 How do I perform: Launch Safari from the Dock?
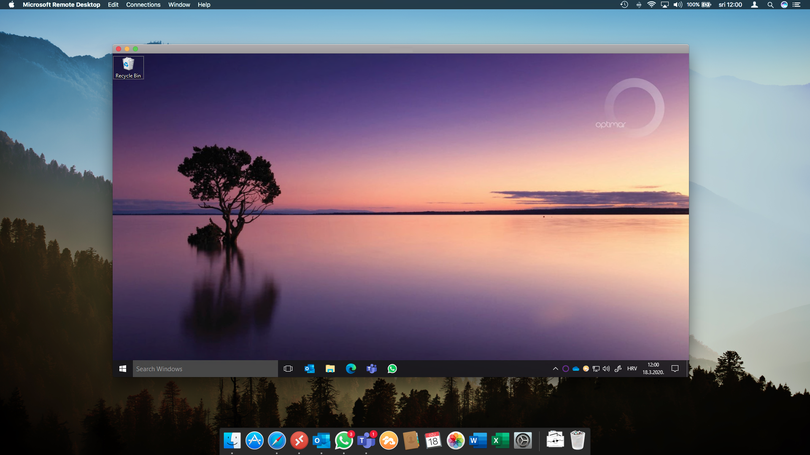276,441
